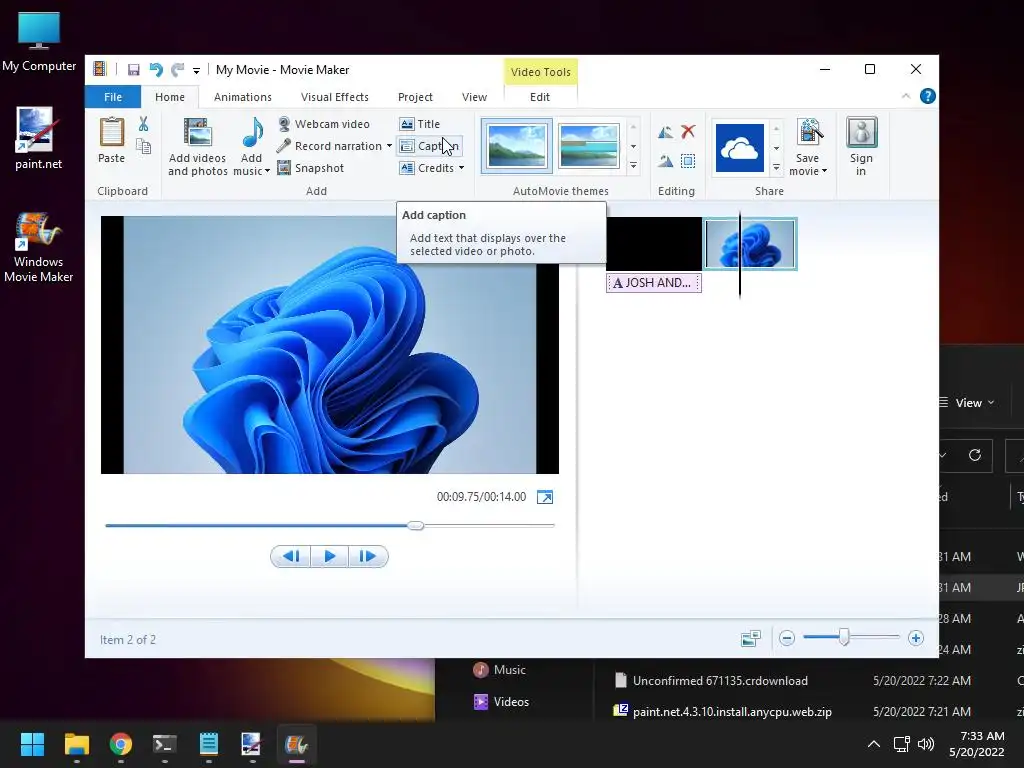Image resolution: width=1024 pixels, height=768 pixels.
Task: Click the OneDrive cloud share icon
Action: (739, 148)
